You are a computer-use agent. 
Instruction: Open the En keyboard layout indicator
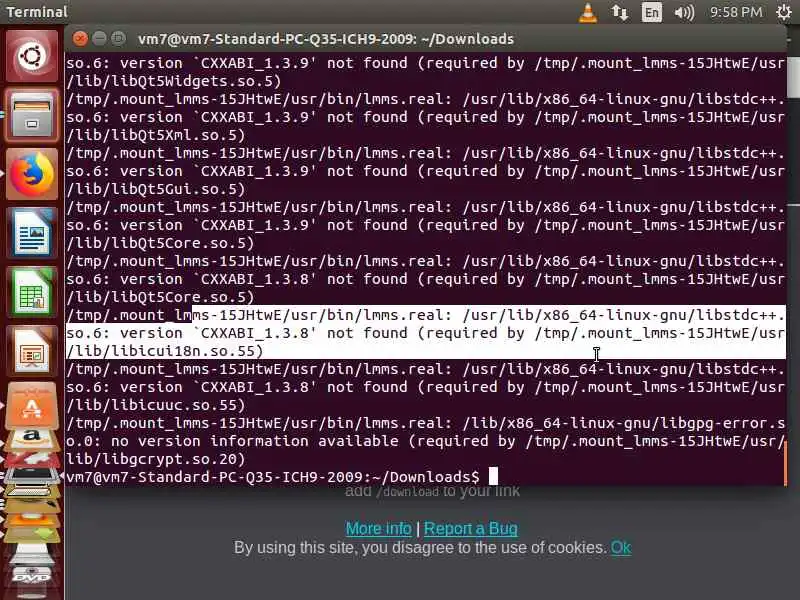click(x=652, y=12)
